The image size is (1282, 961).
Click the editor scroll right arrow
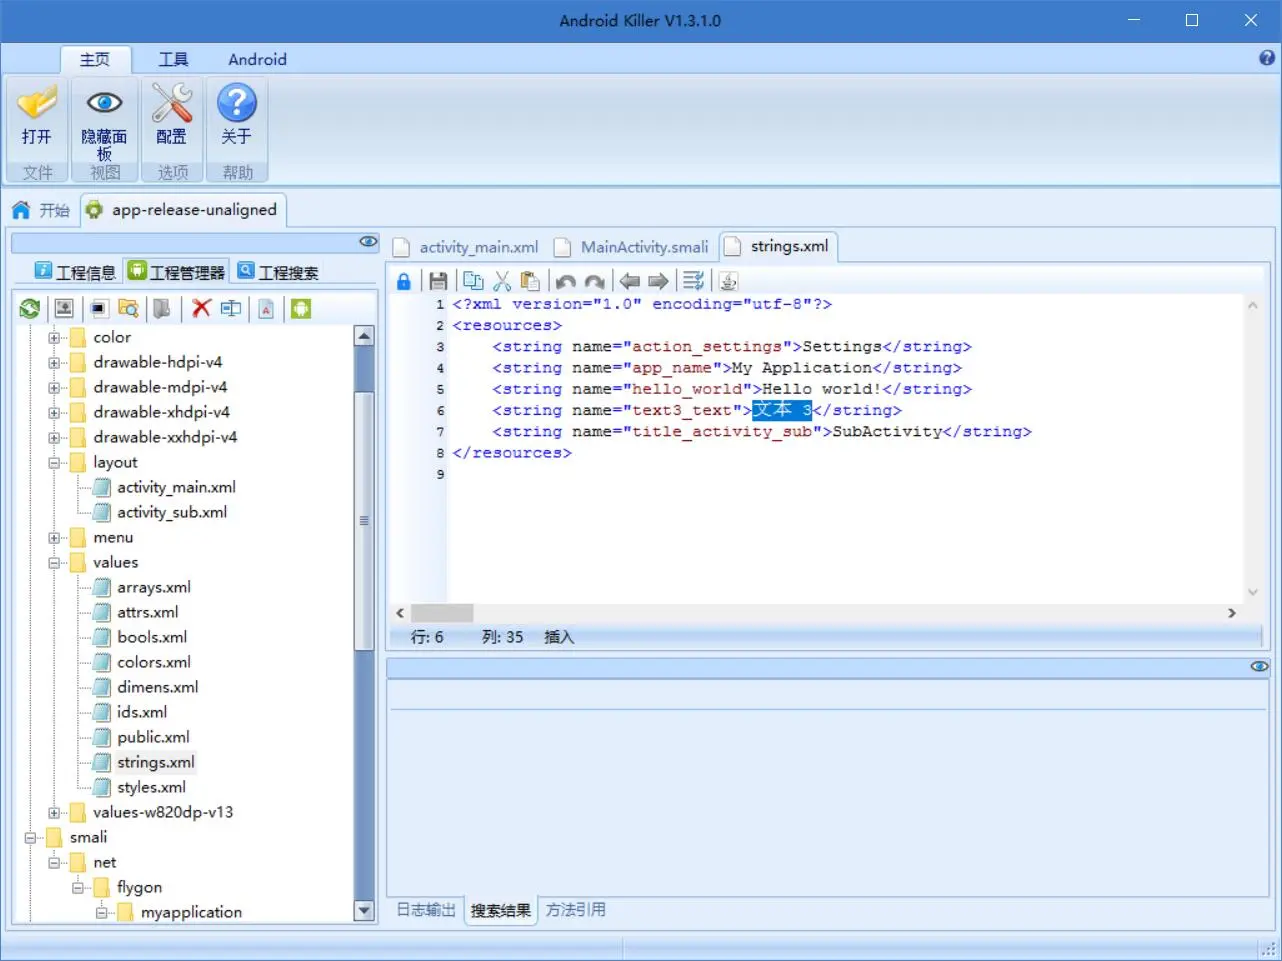pos(1232,613)
